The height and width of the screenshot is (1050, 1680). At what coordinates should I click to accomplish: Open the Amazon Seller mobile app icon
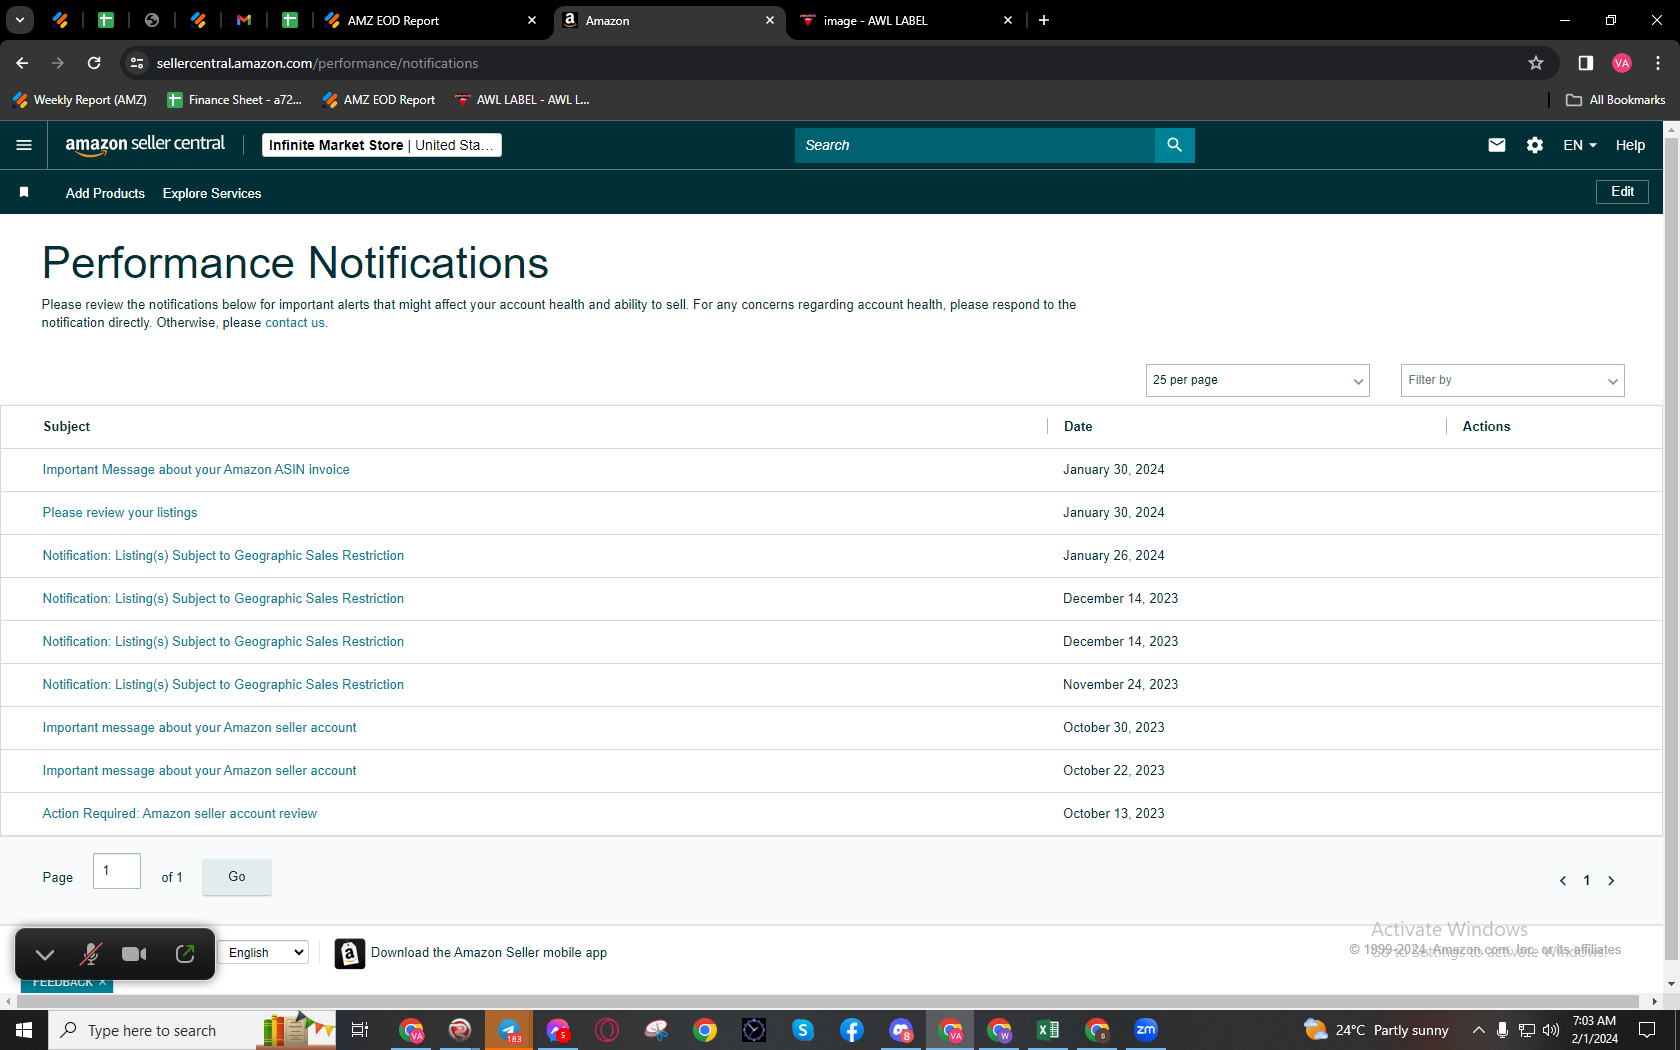click(349, 953)
